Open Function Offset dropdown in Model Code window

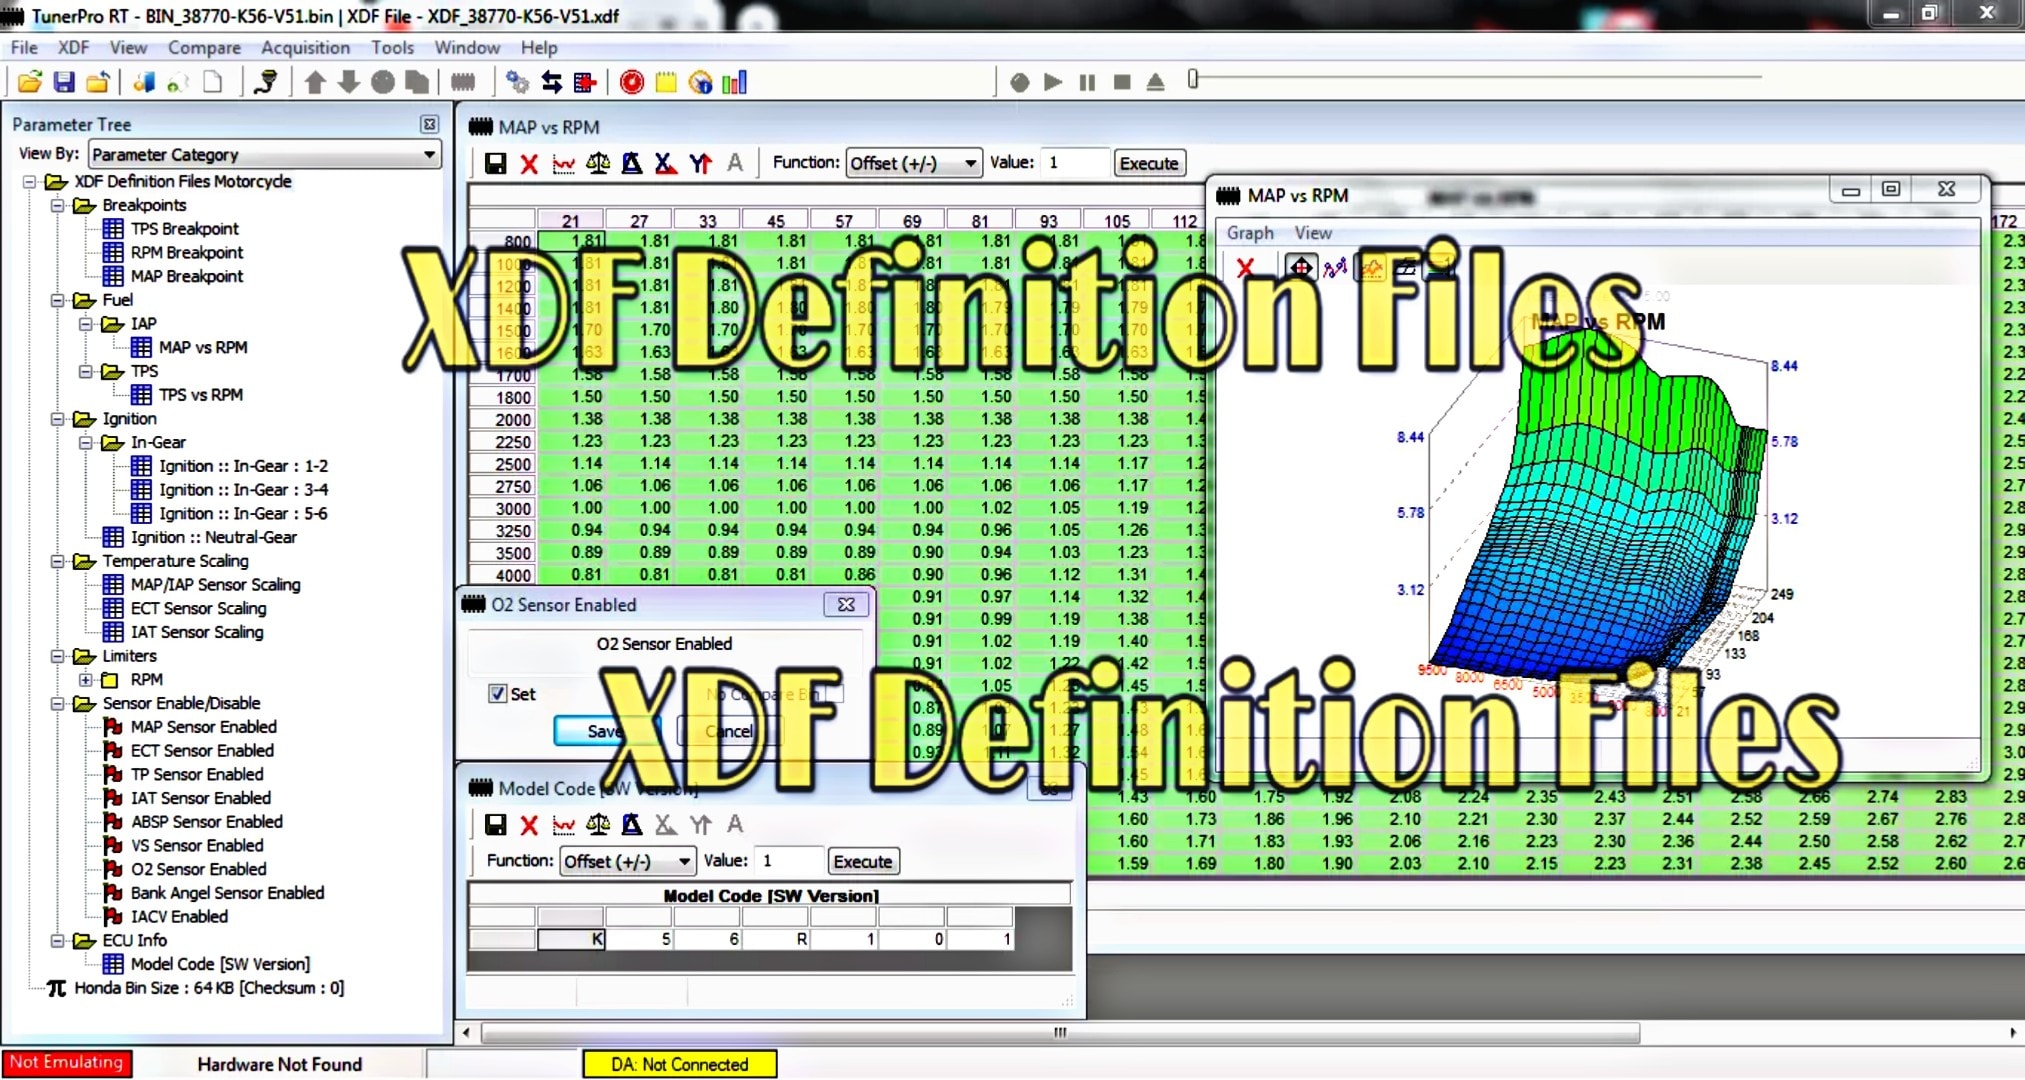pos(628,861)
